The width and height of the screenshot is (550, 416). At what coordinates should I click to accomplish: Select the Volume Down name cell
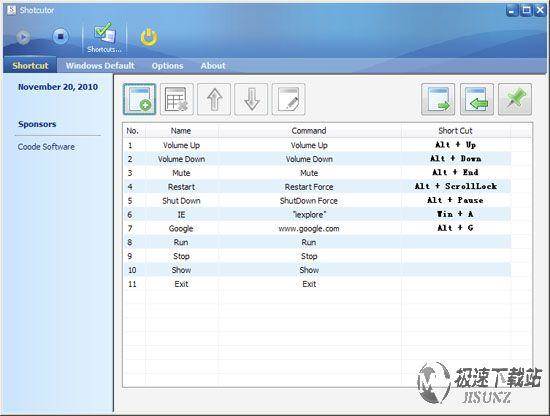point(181,159)
